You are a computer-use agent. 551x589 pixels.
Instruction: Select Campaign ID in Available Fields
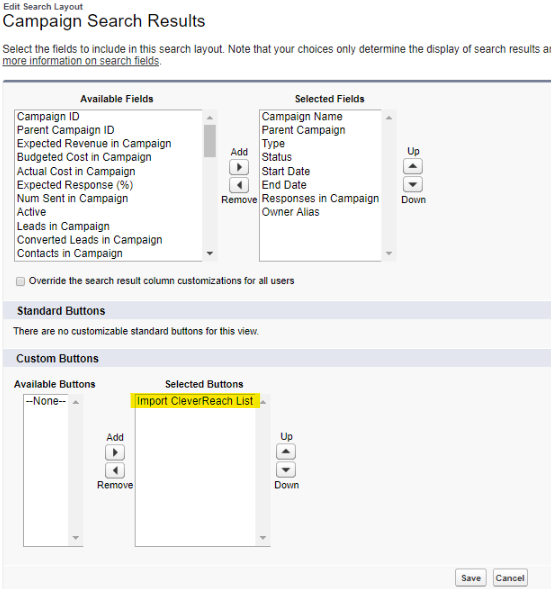point(48,116)
